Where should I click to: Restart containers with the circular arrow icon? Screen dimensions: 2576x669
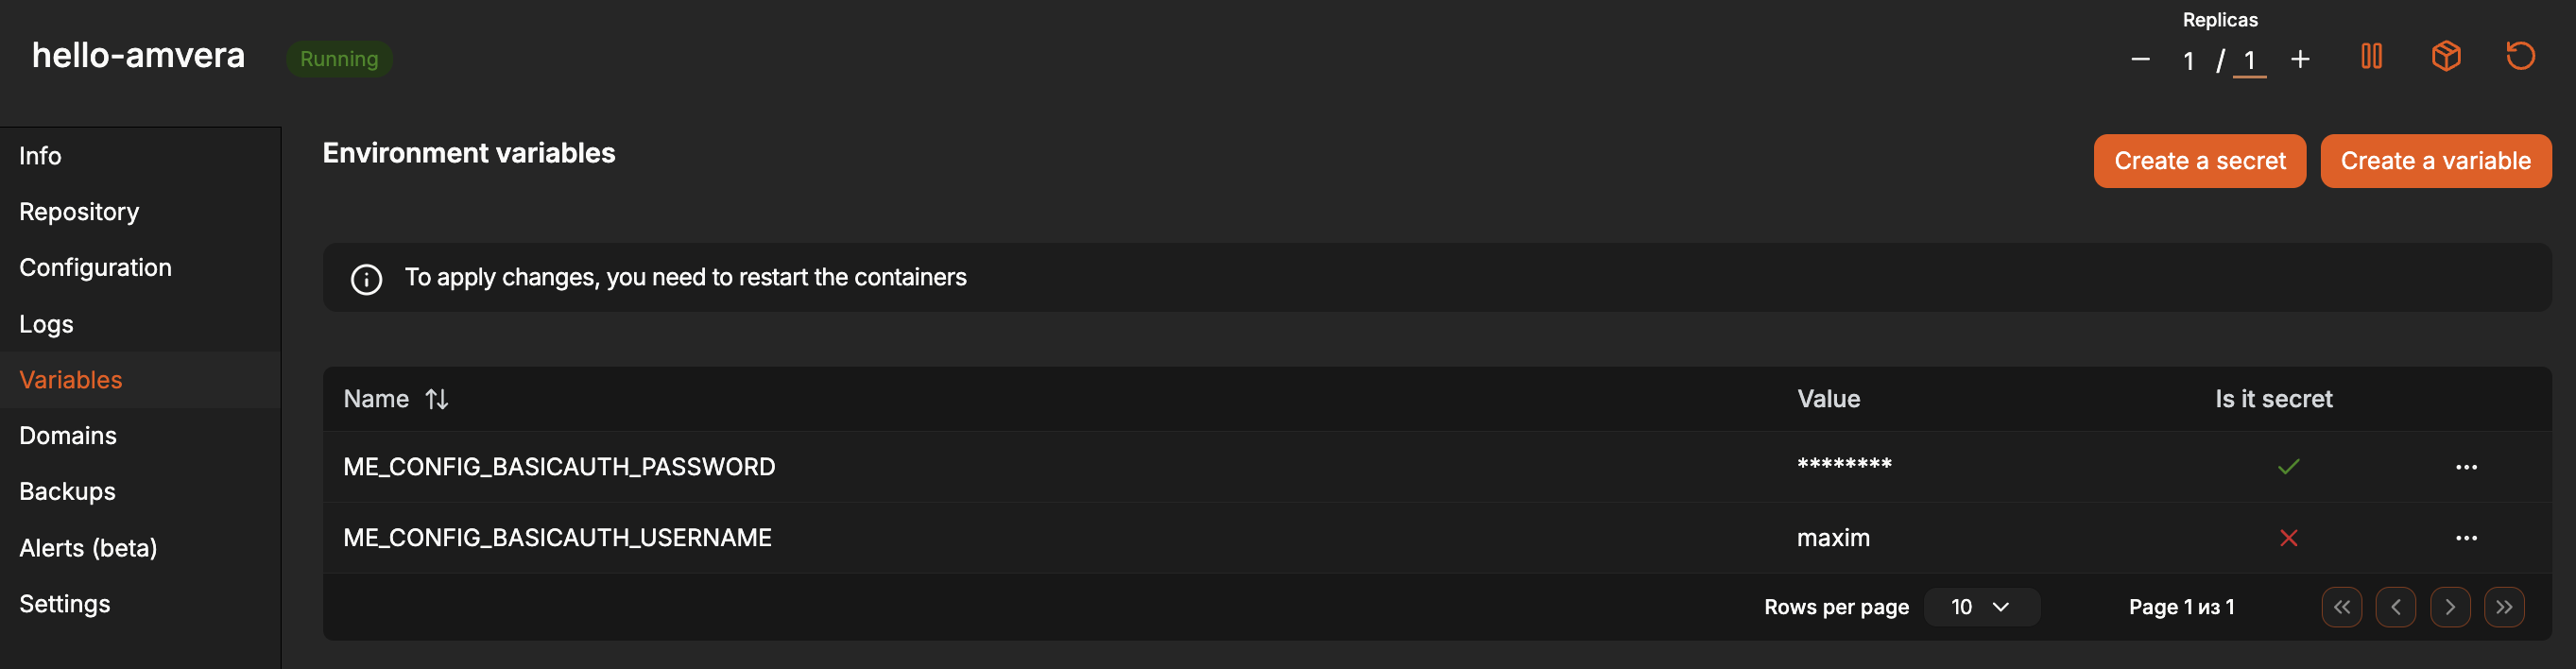(2520, 56)
